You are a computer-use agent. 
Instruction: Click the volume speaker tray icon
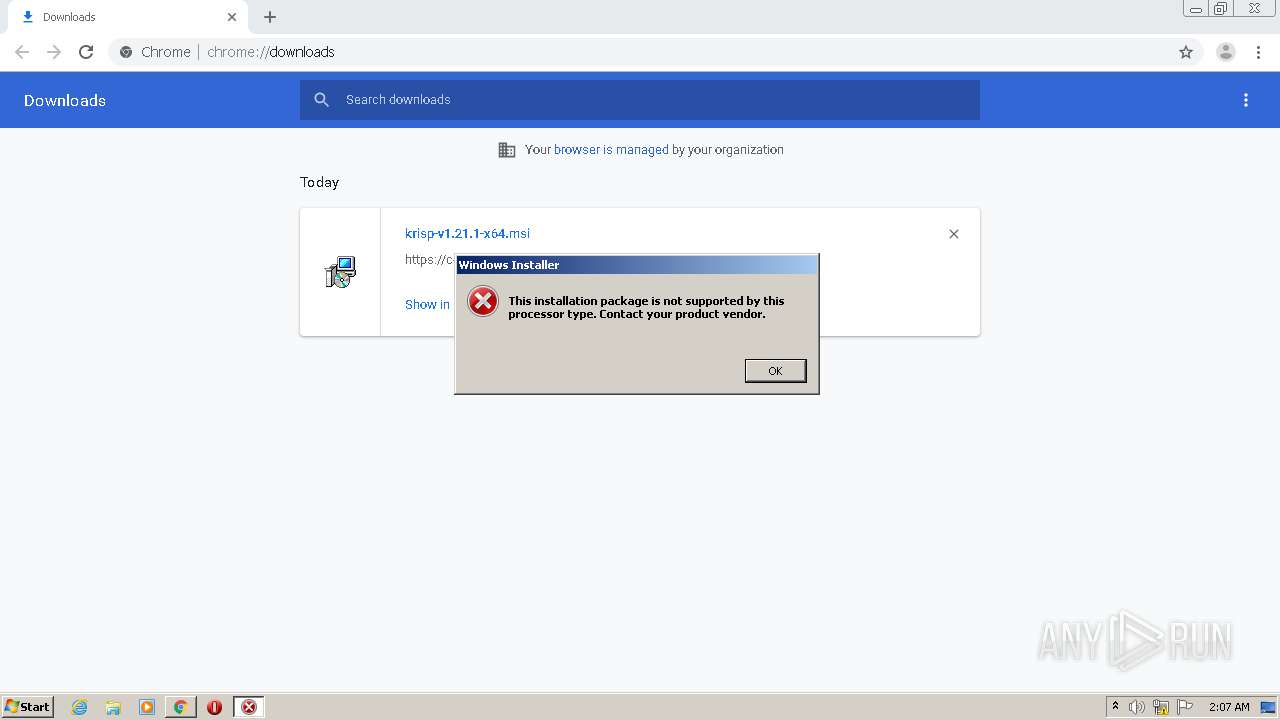coord(1137,707)
